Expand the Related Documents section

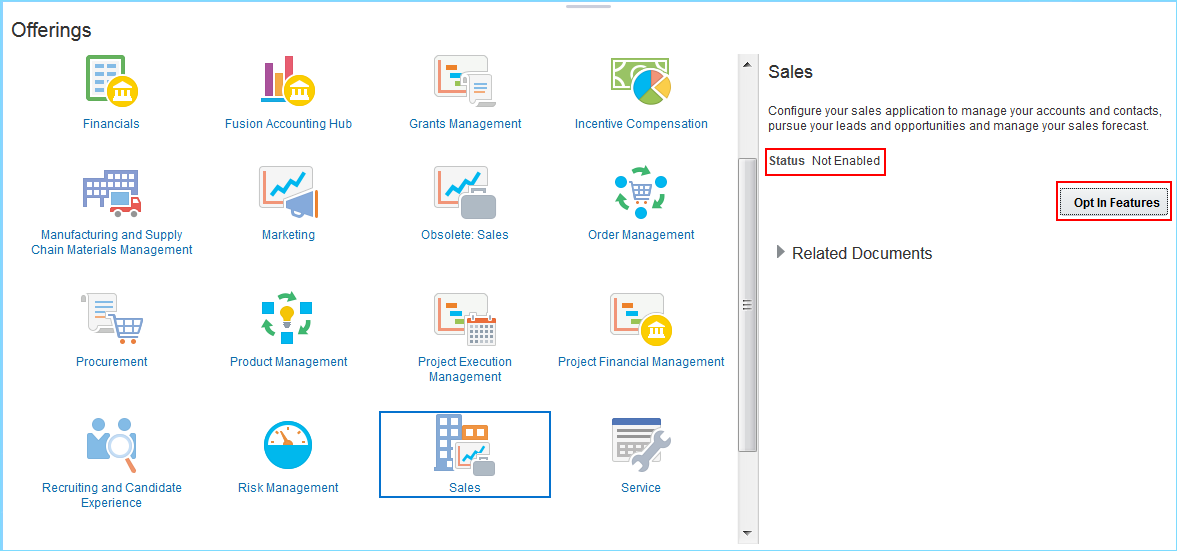[781, 253]
